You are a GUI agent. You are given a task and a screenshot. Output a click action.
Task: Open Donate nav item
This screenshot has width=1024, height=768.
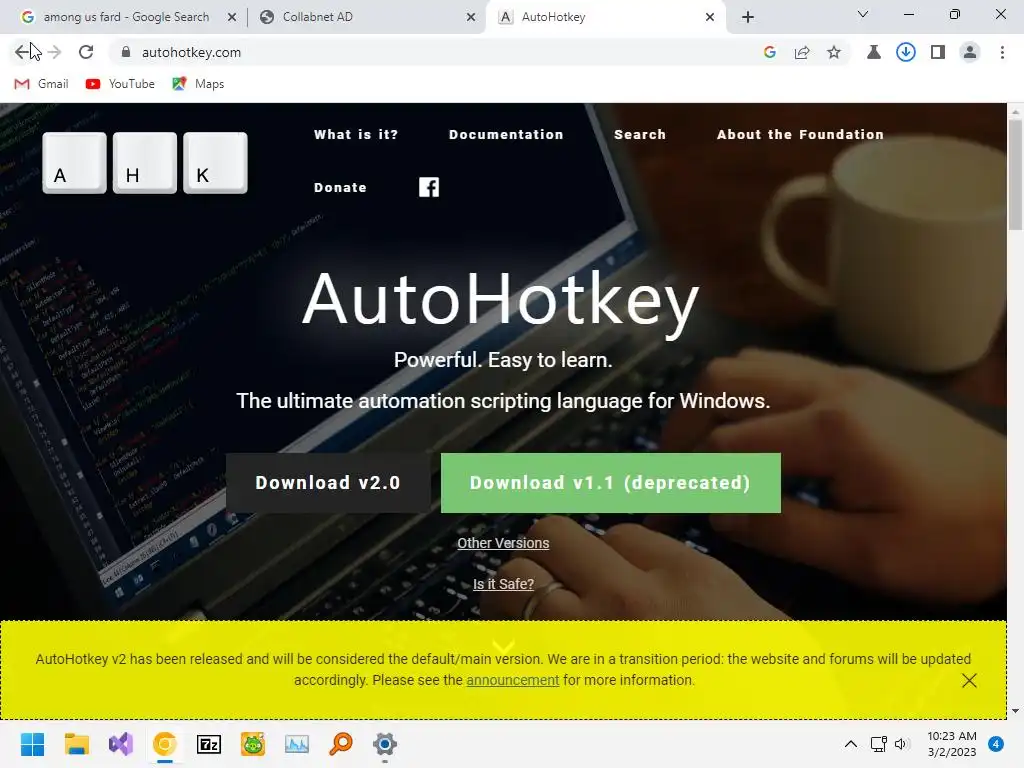tap(340, 187)
